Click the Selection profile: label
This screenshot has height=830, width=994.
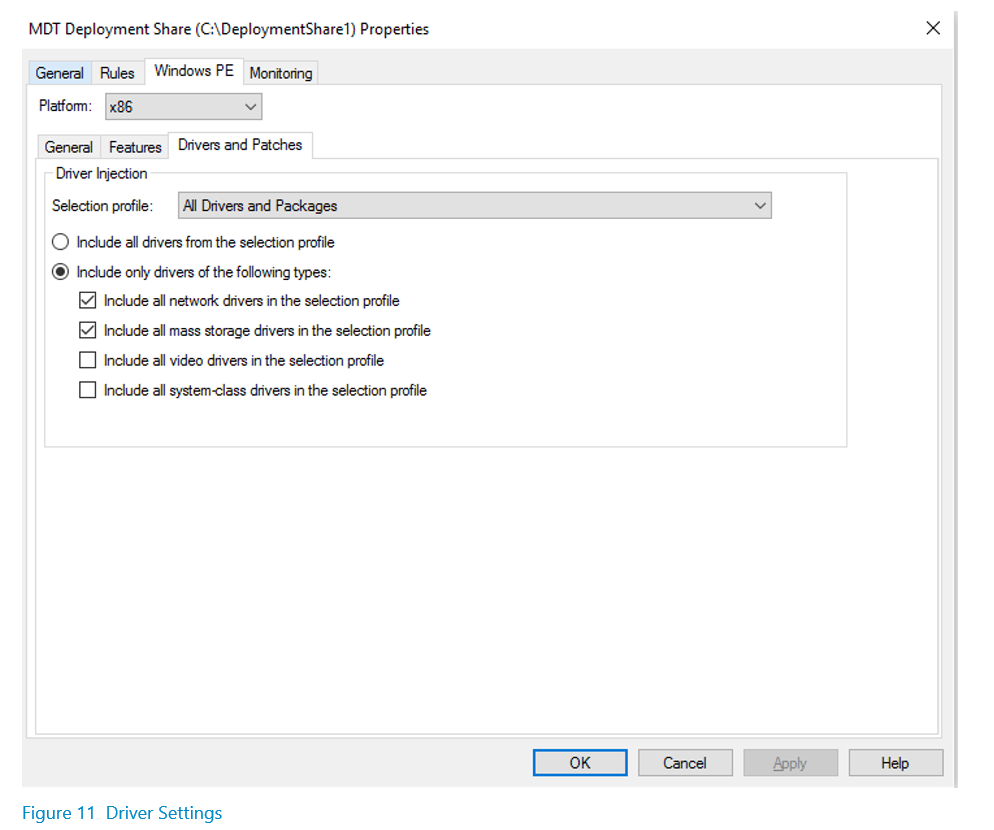(x=103, y=205)
